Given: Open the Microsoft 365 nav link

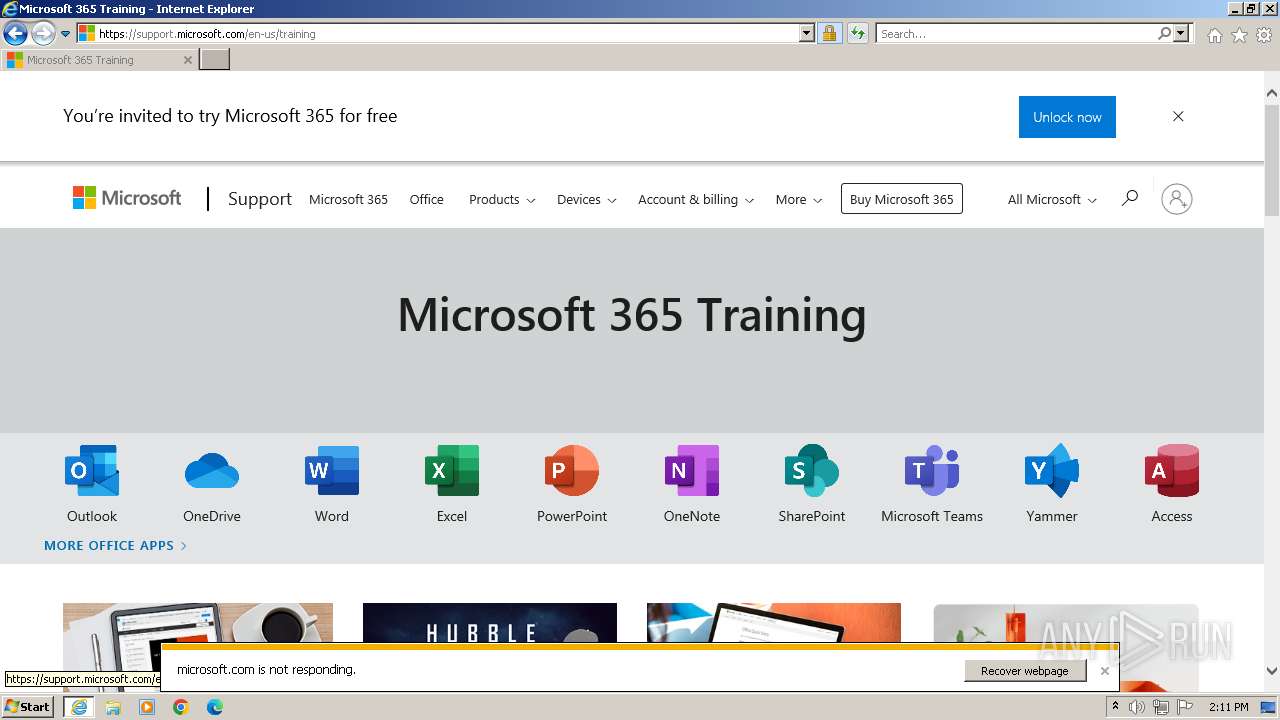Looking at the screenshot, I should click(348, 199).
